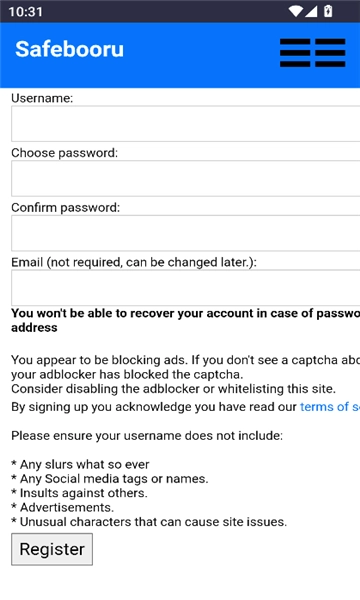Click the Register button
Viewport: 360px width, 600px height.
point(52,549)
